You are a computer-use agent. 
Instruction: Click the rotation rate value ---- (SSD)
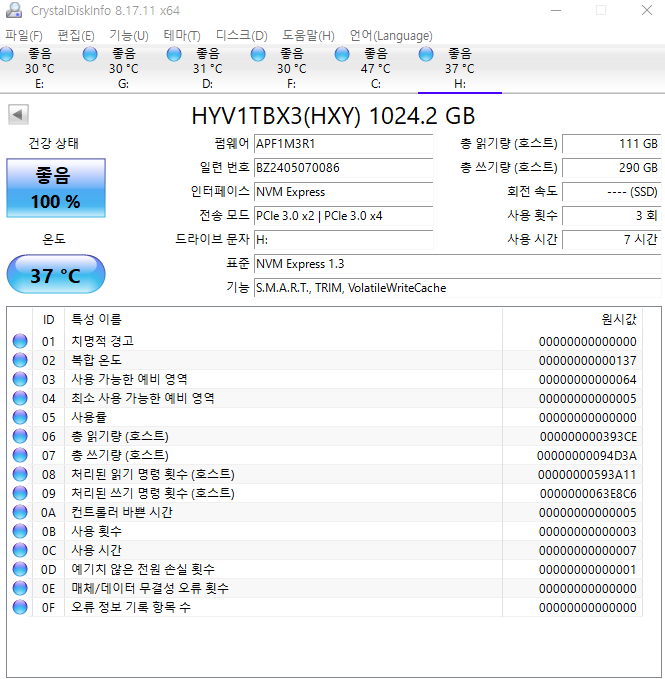point(612,192)
